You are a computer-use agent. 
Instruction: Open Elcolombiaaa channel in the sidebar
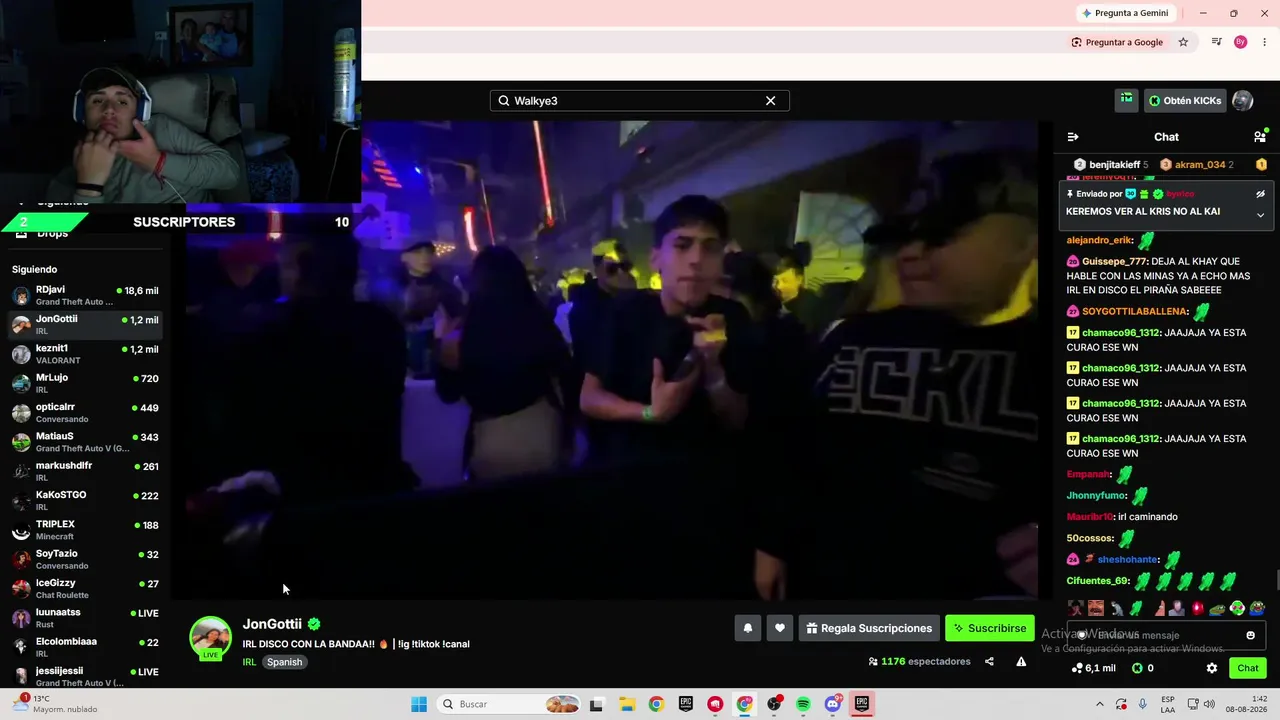click(x=85, y=647)
